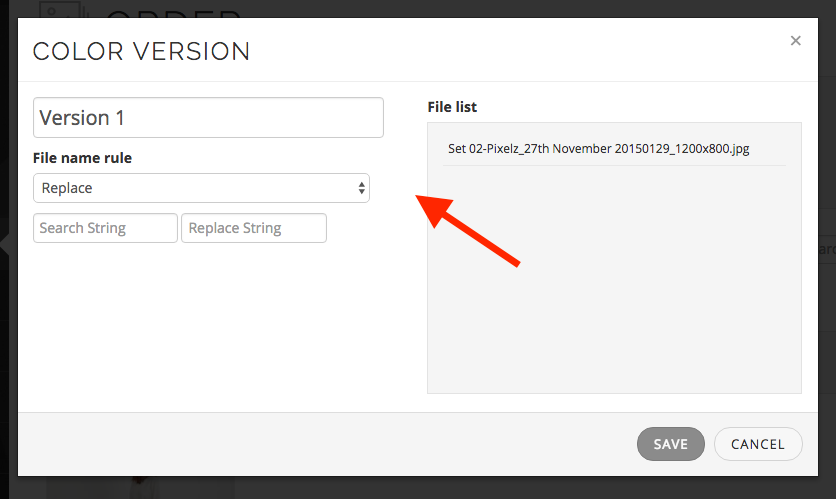Focus the Search String input

(105, 228)
